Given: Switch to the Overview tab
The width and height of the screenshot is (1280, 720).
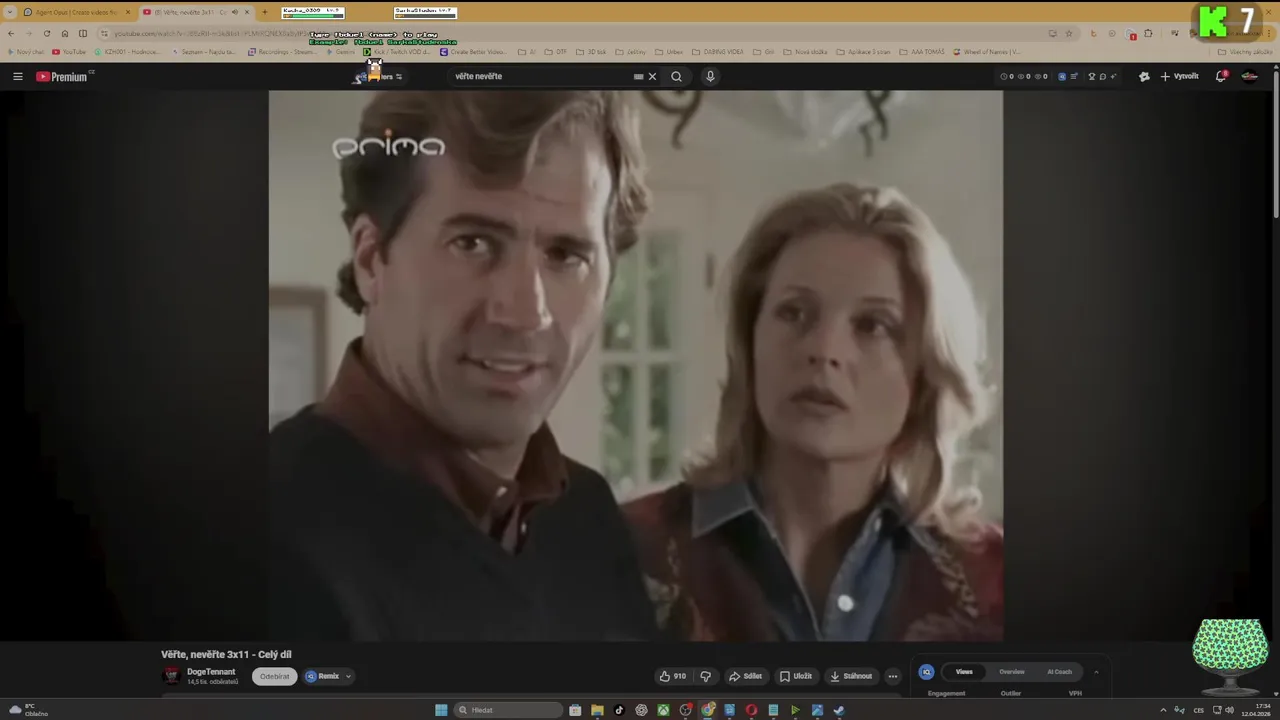Looking at the screenshot, I should tap(1012, 672).
